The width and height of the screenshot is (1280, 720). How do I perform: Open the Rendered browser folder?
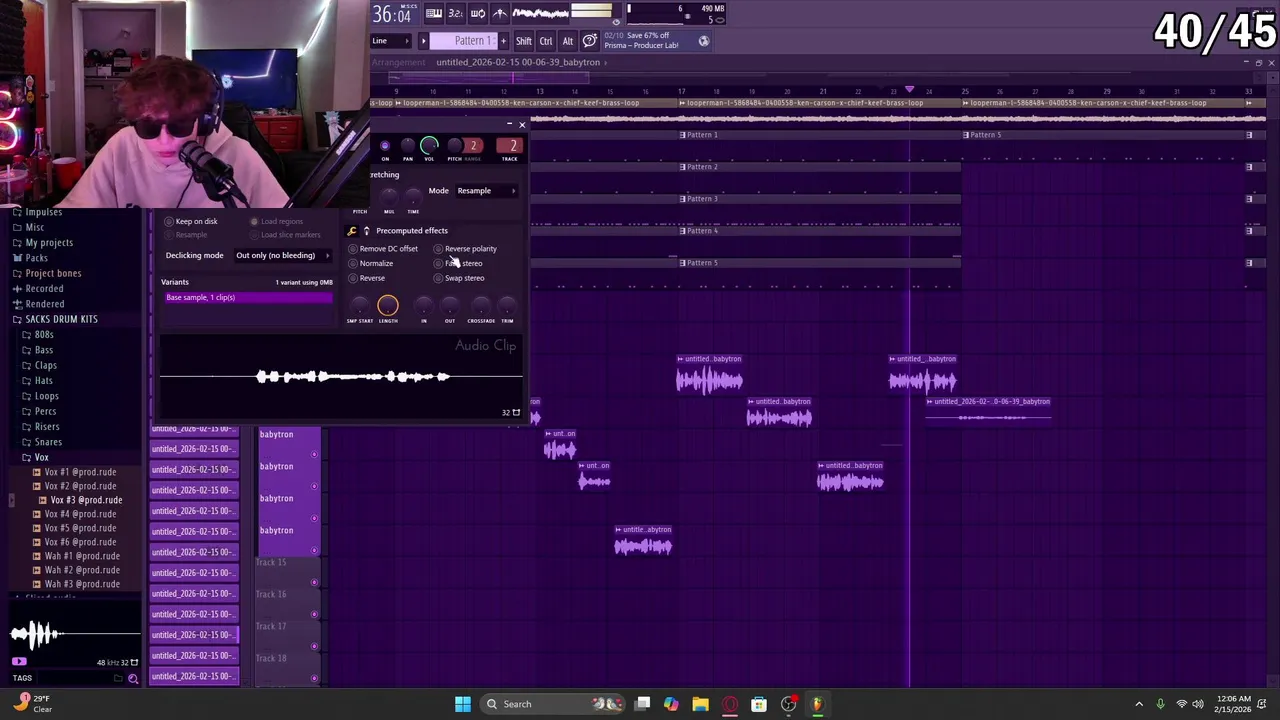coord(45,304)
